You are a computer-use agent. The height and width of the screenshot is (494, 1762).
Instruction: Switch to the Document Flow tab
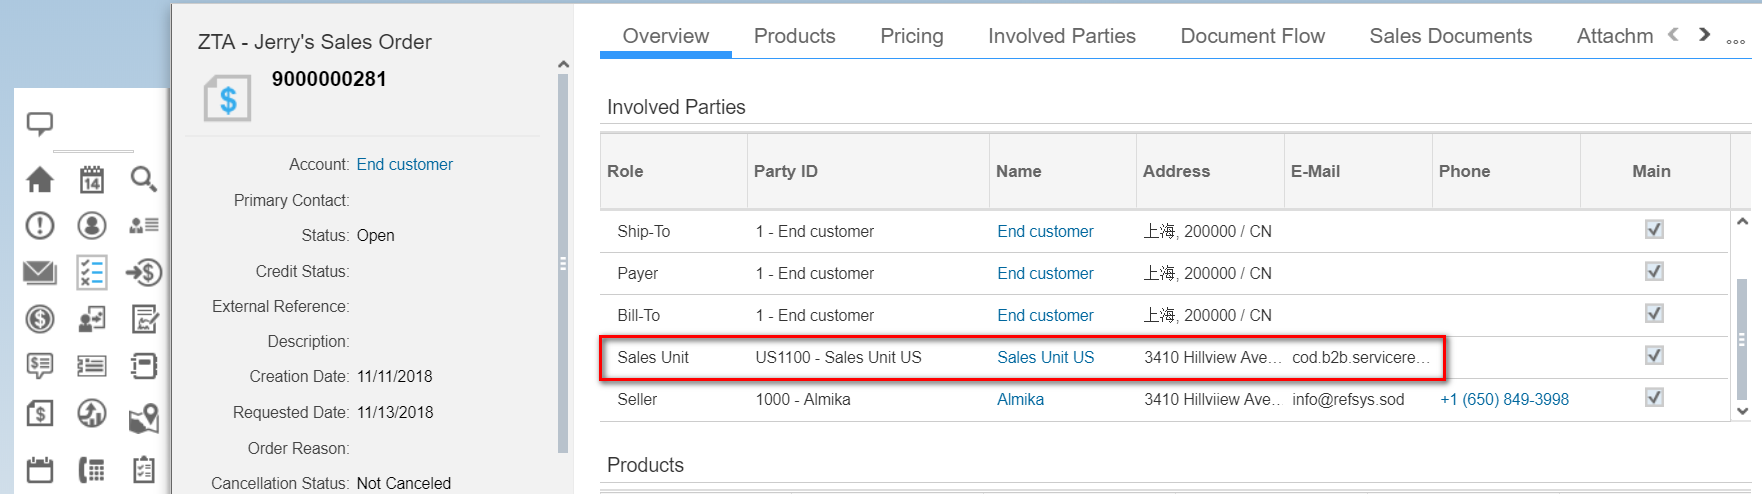[x=1252, y=36]
